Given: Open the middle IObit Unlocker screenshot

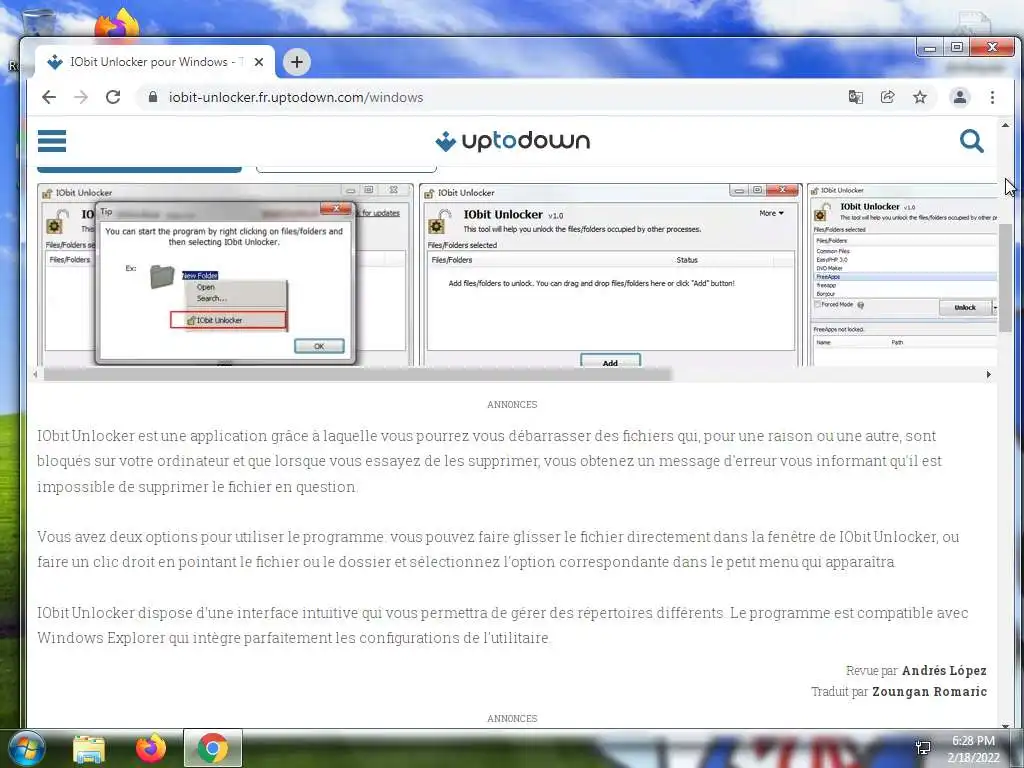Looking at the screenshot, I should [x=611, y=276].
